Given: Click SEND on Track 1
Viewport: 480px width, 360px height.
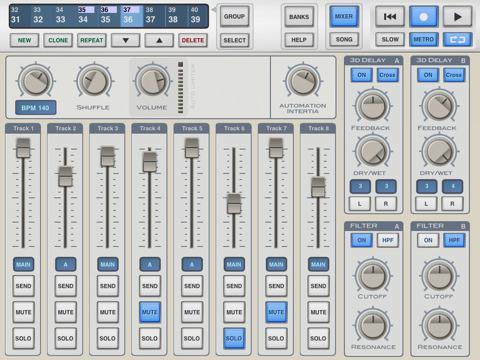Looking at the screenshot, I should click(x=23, y=286).
